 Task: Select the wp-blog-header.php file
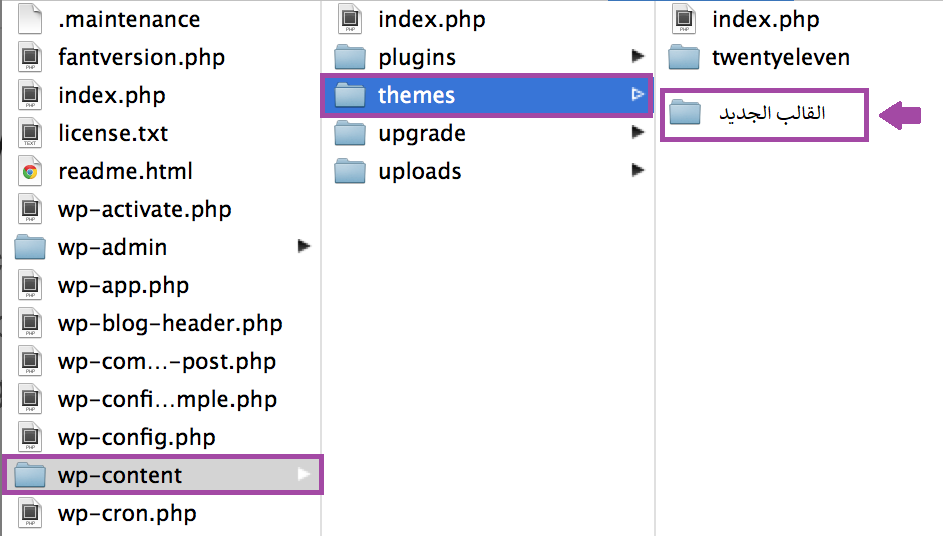170,323
